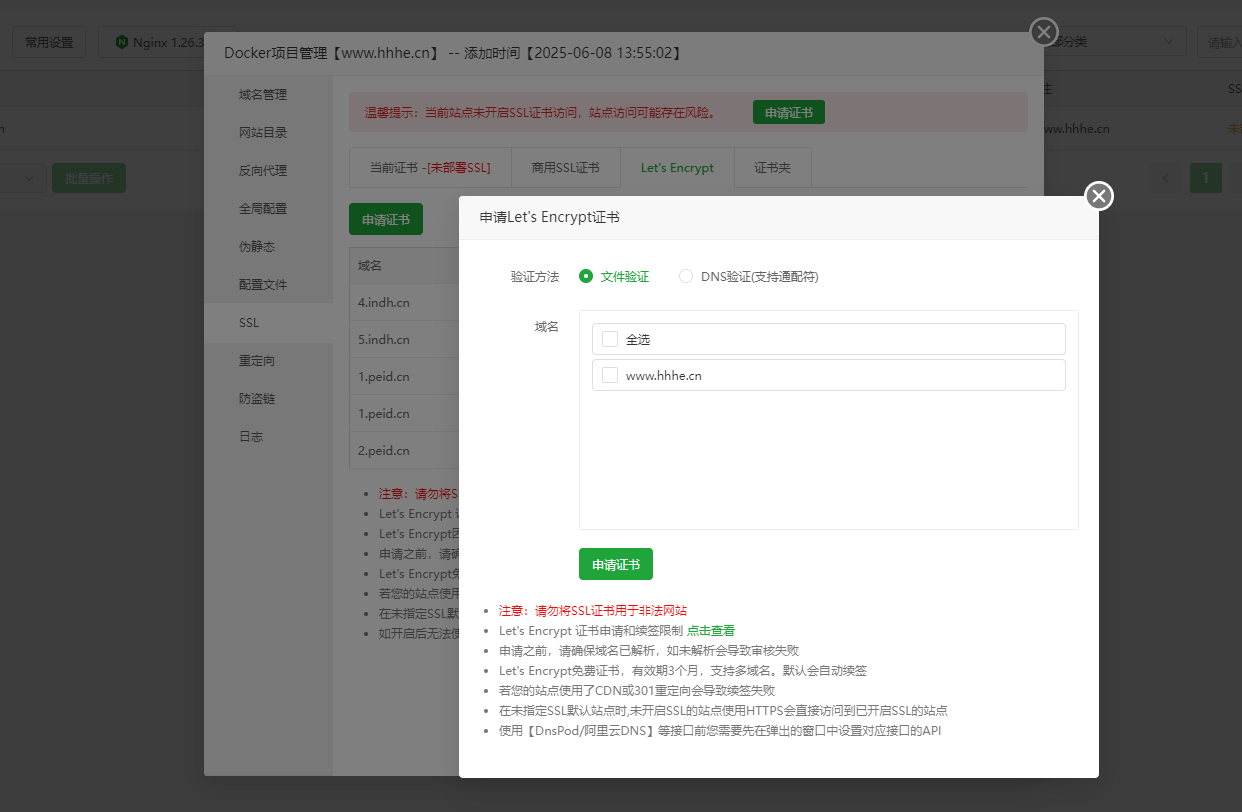Close the 申请Let's Encrypt证书 dialog

1099,196
